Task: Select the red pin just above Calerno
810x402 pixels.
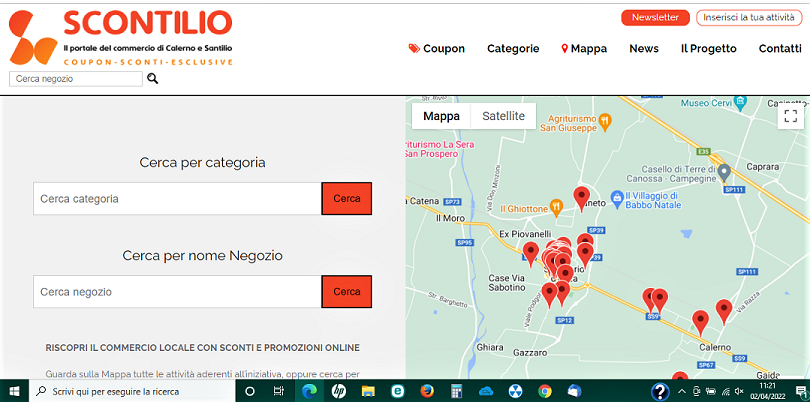Action: [700, 322]
